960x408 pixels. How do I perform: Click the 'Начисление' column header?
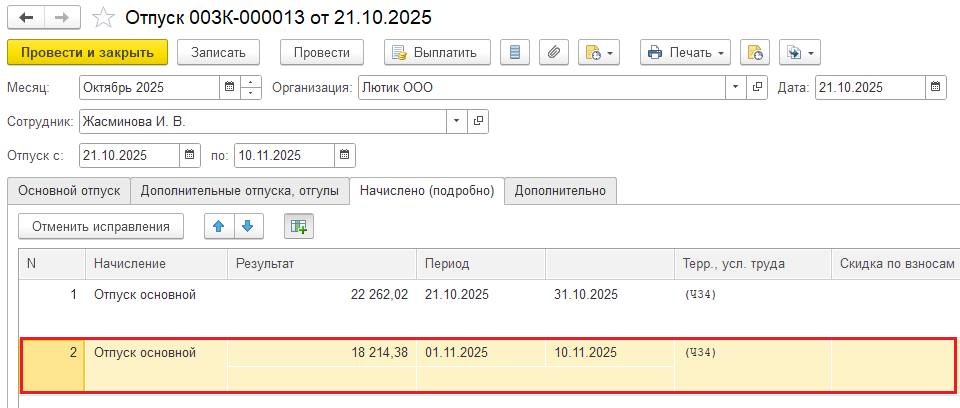[x=156, y=264]
